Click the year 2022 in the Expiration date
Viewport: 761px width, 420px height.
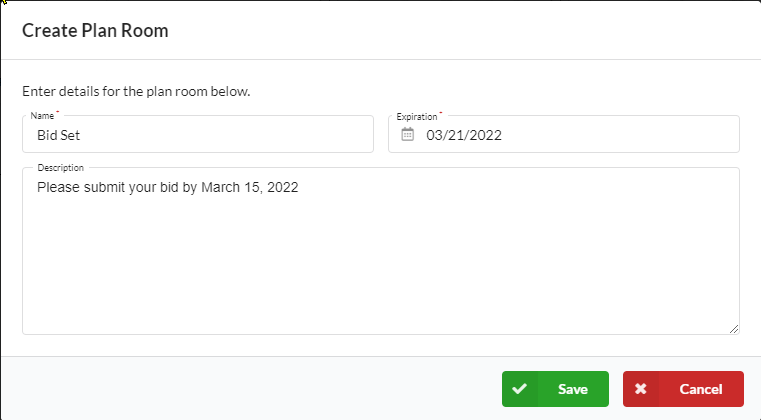click(485, 135)
